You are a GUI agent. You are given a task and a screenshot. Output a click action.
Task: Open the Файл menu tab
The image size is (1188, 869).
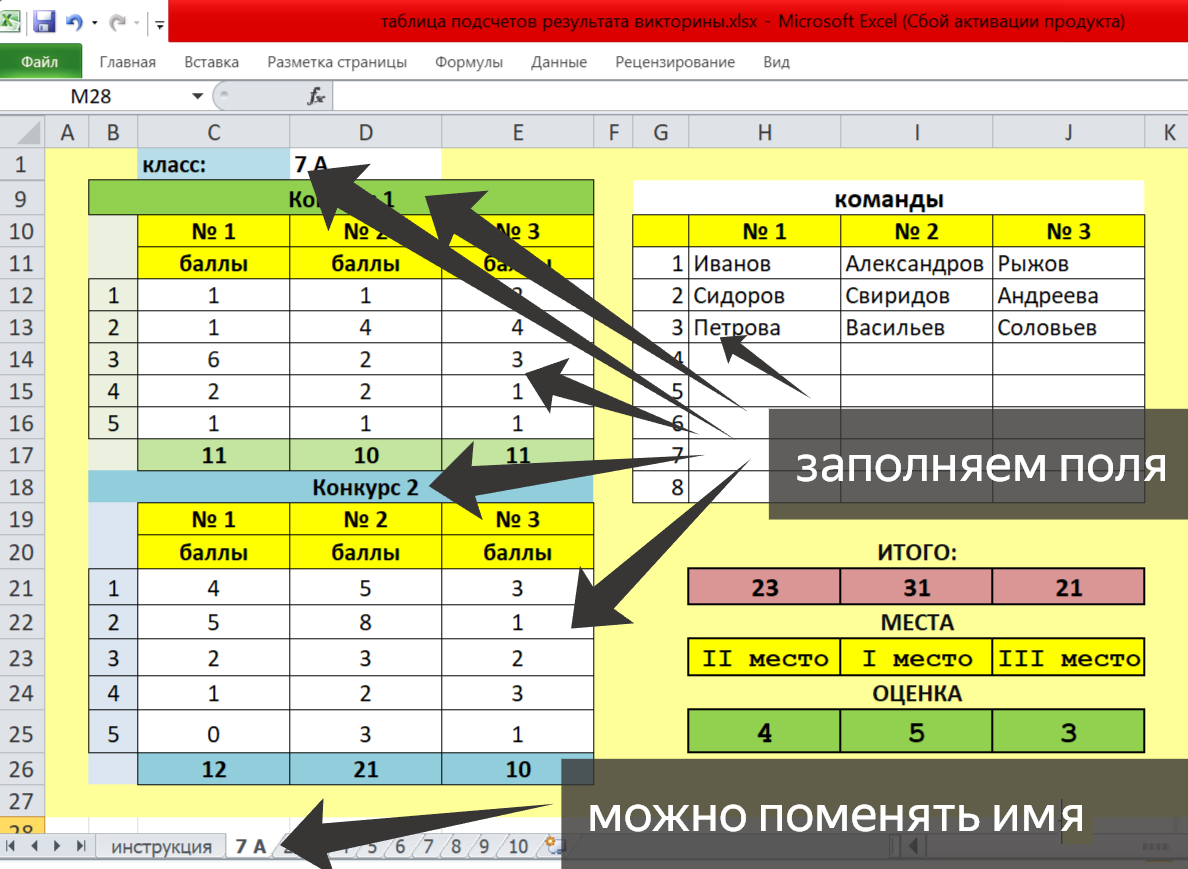(x=40, y=62)
